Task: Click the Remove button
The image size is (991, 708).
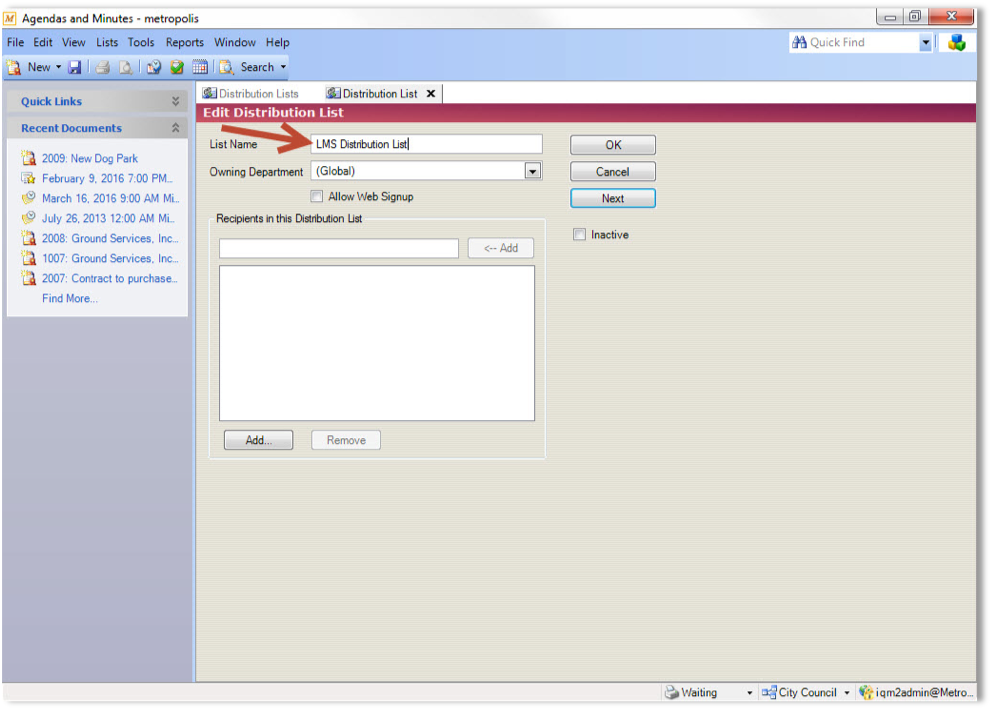Action: pyautogui.click(x=346, y=440)
